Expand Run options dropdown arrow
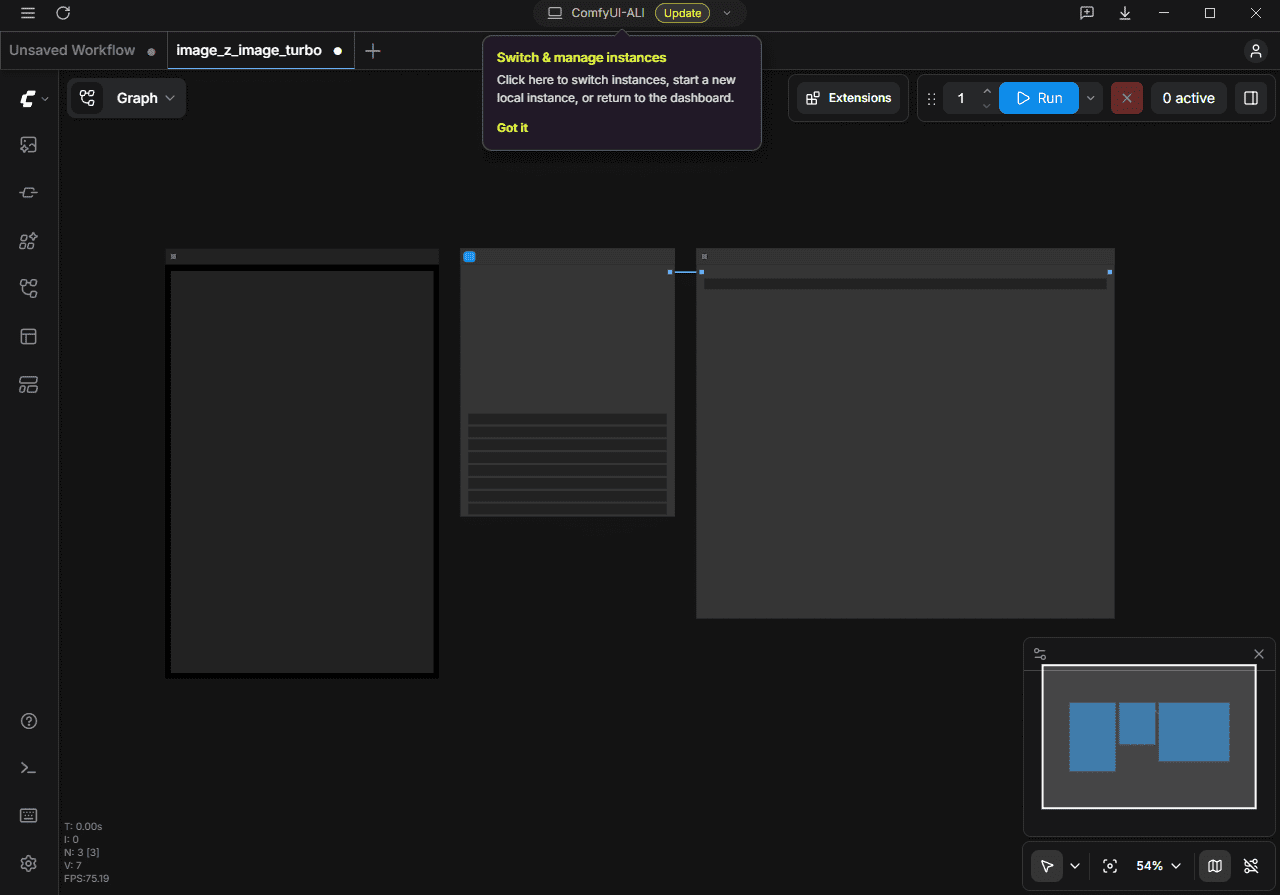Screen dimensions: 1280x895 click(x=1090, y=98)
